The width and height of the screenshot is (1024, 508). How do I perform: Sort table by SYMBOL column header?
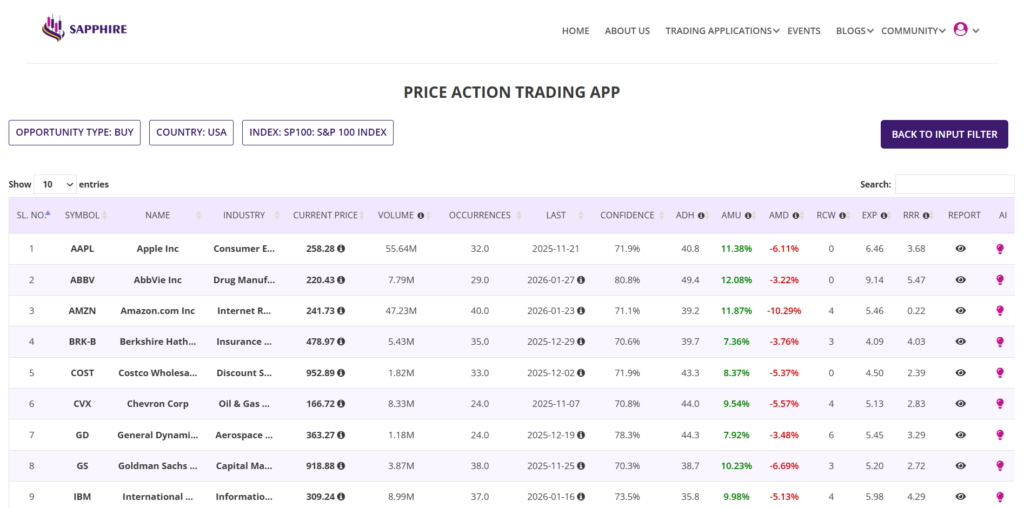coord(82,215)
